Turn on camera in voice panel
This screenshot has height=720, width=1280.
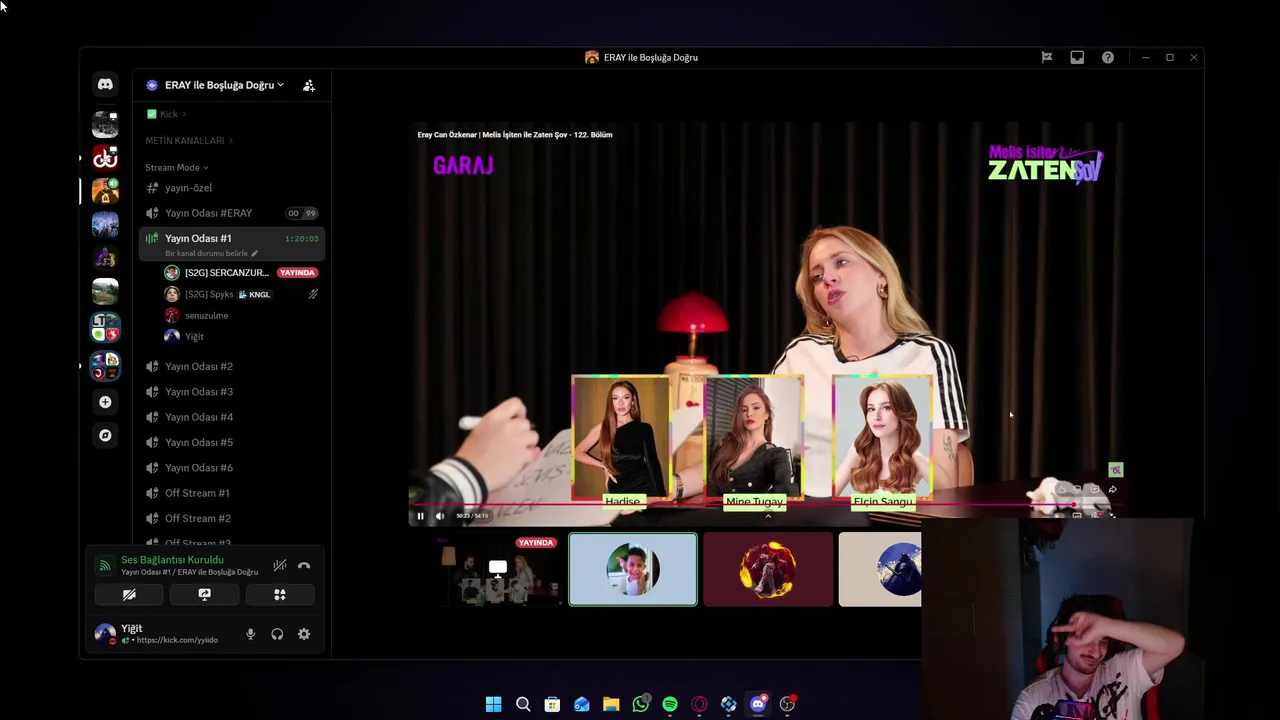point(129,594)
